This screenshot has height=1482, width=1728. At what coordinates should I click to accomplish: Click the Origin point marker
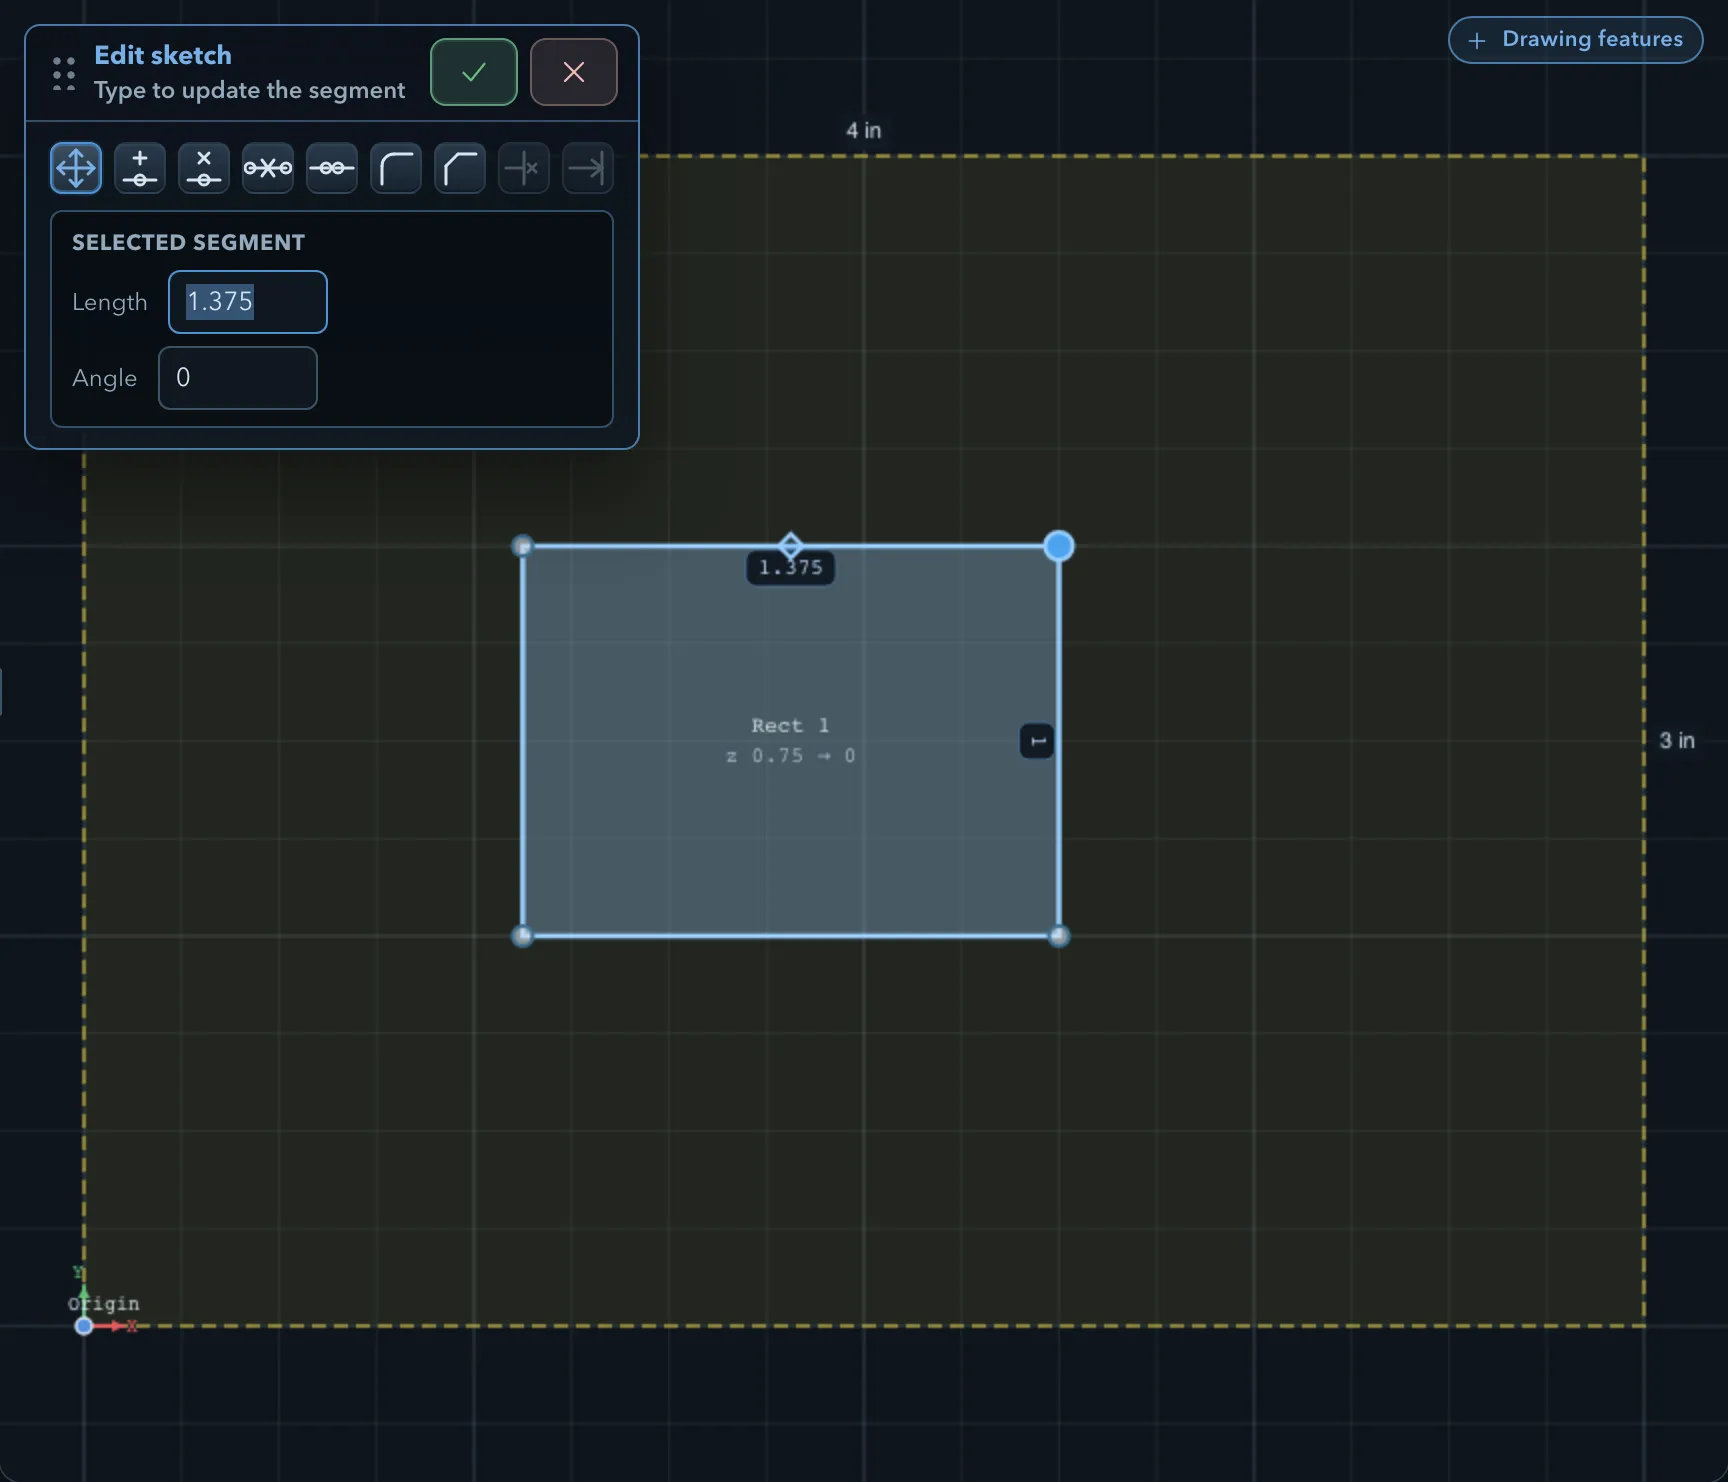(x=84, y=1326)
